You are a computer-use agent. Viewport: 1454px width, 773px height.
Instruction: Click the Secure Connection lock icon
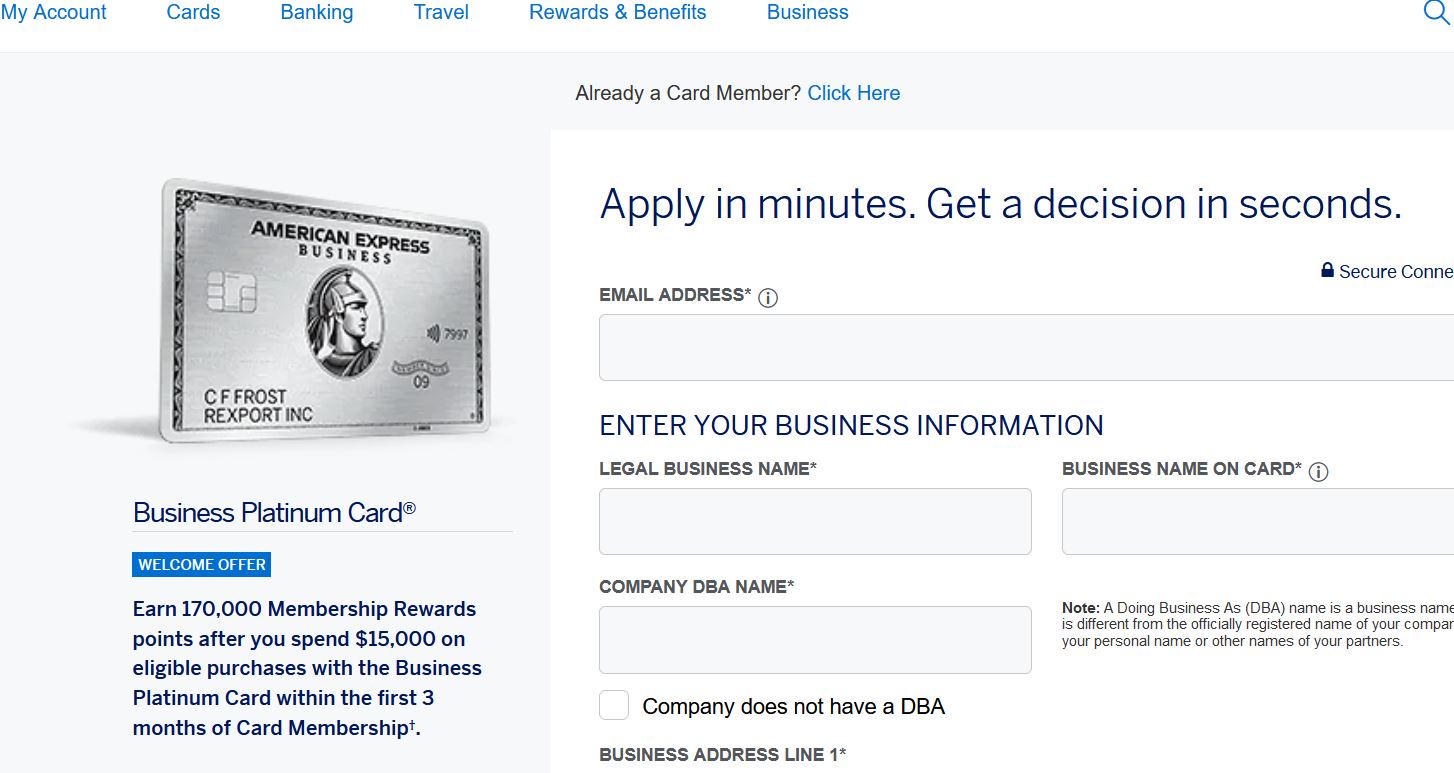pos(1326,270)
